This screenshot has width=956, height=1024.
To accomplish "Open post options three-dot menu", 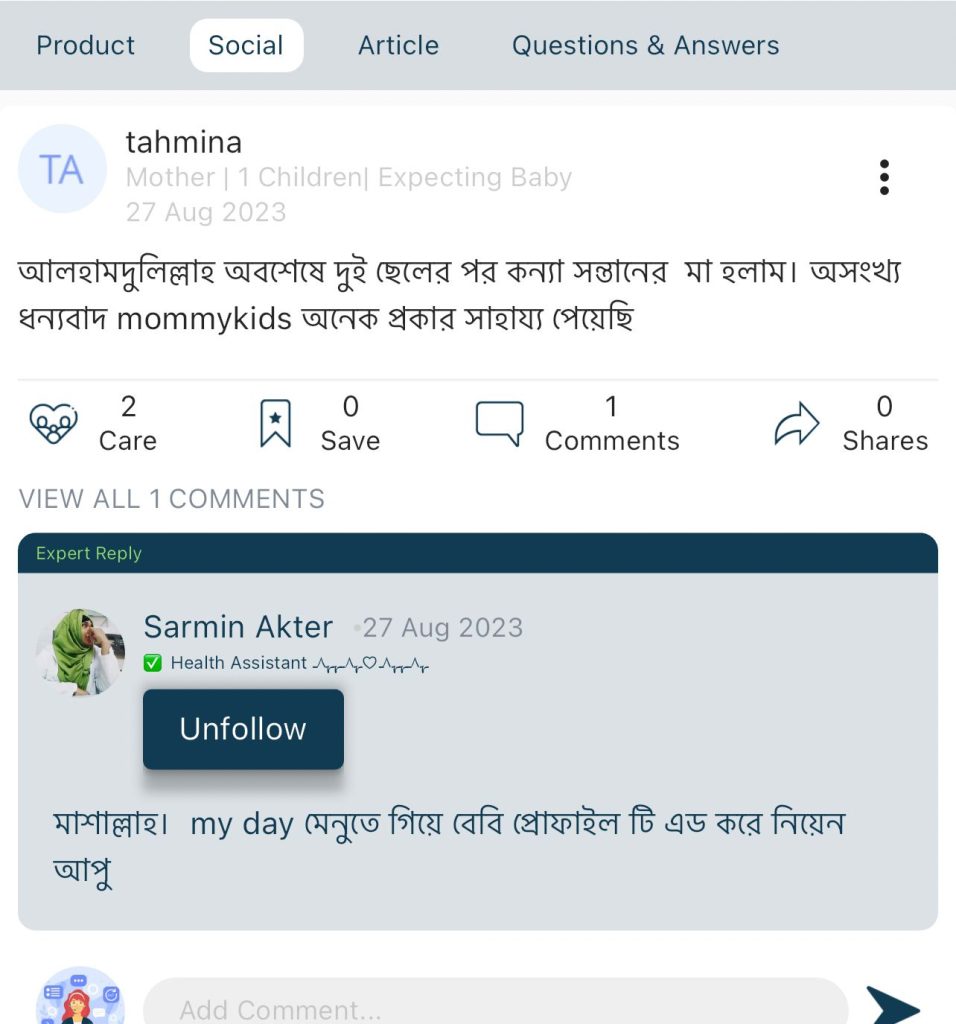I will point(884,177).
